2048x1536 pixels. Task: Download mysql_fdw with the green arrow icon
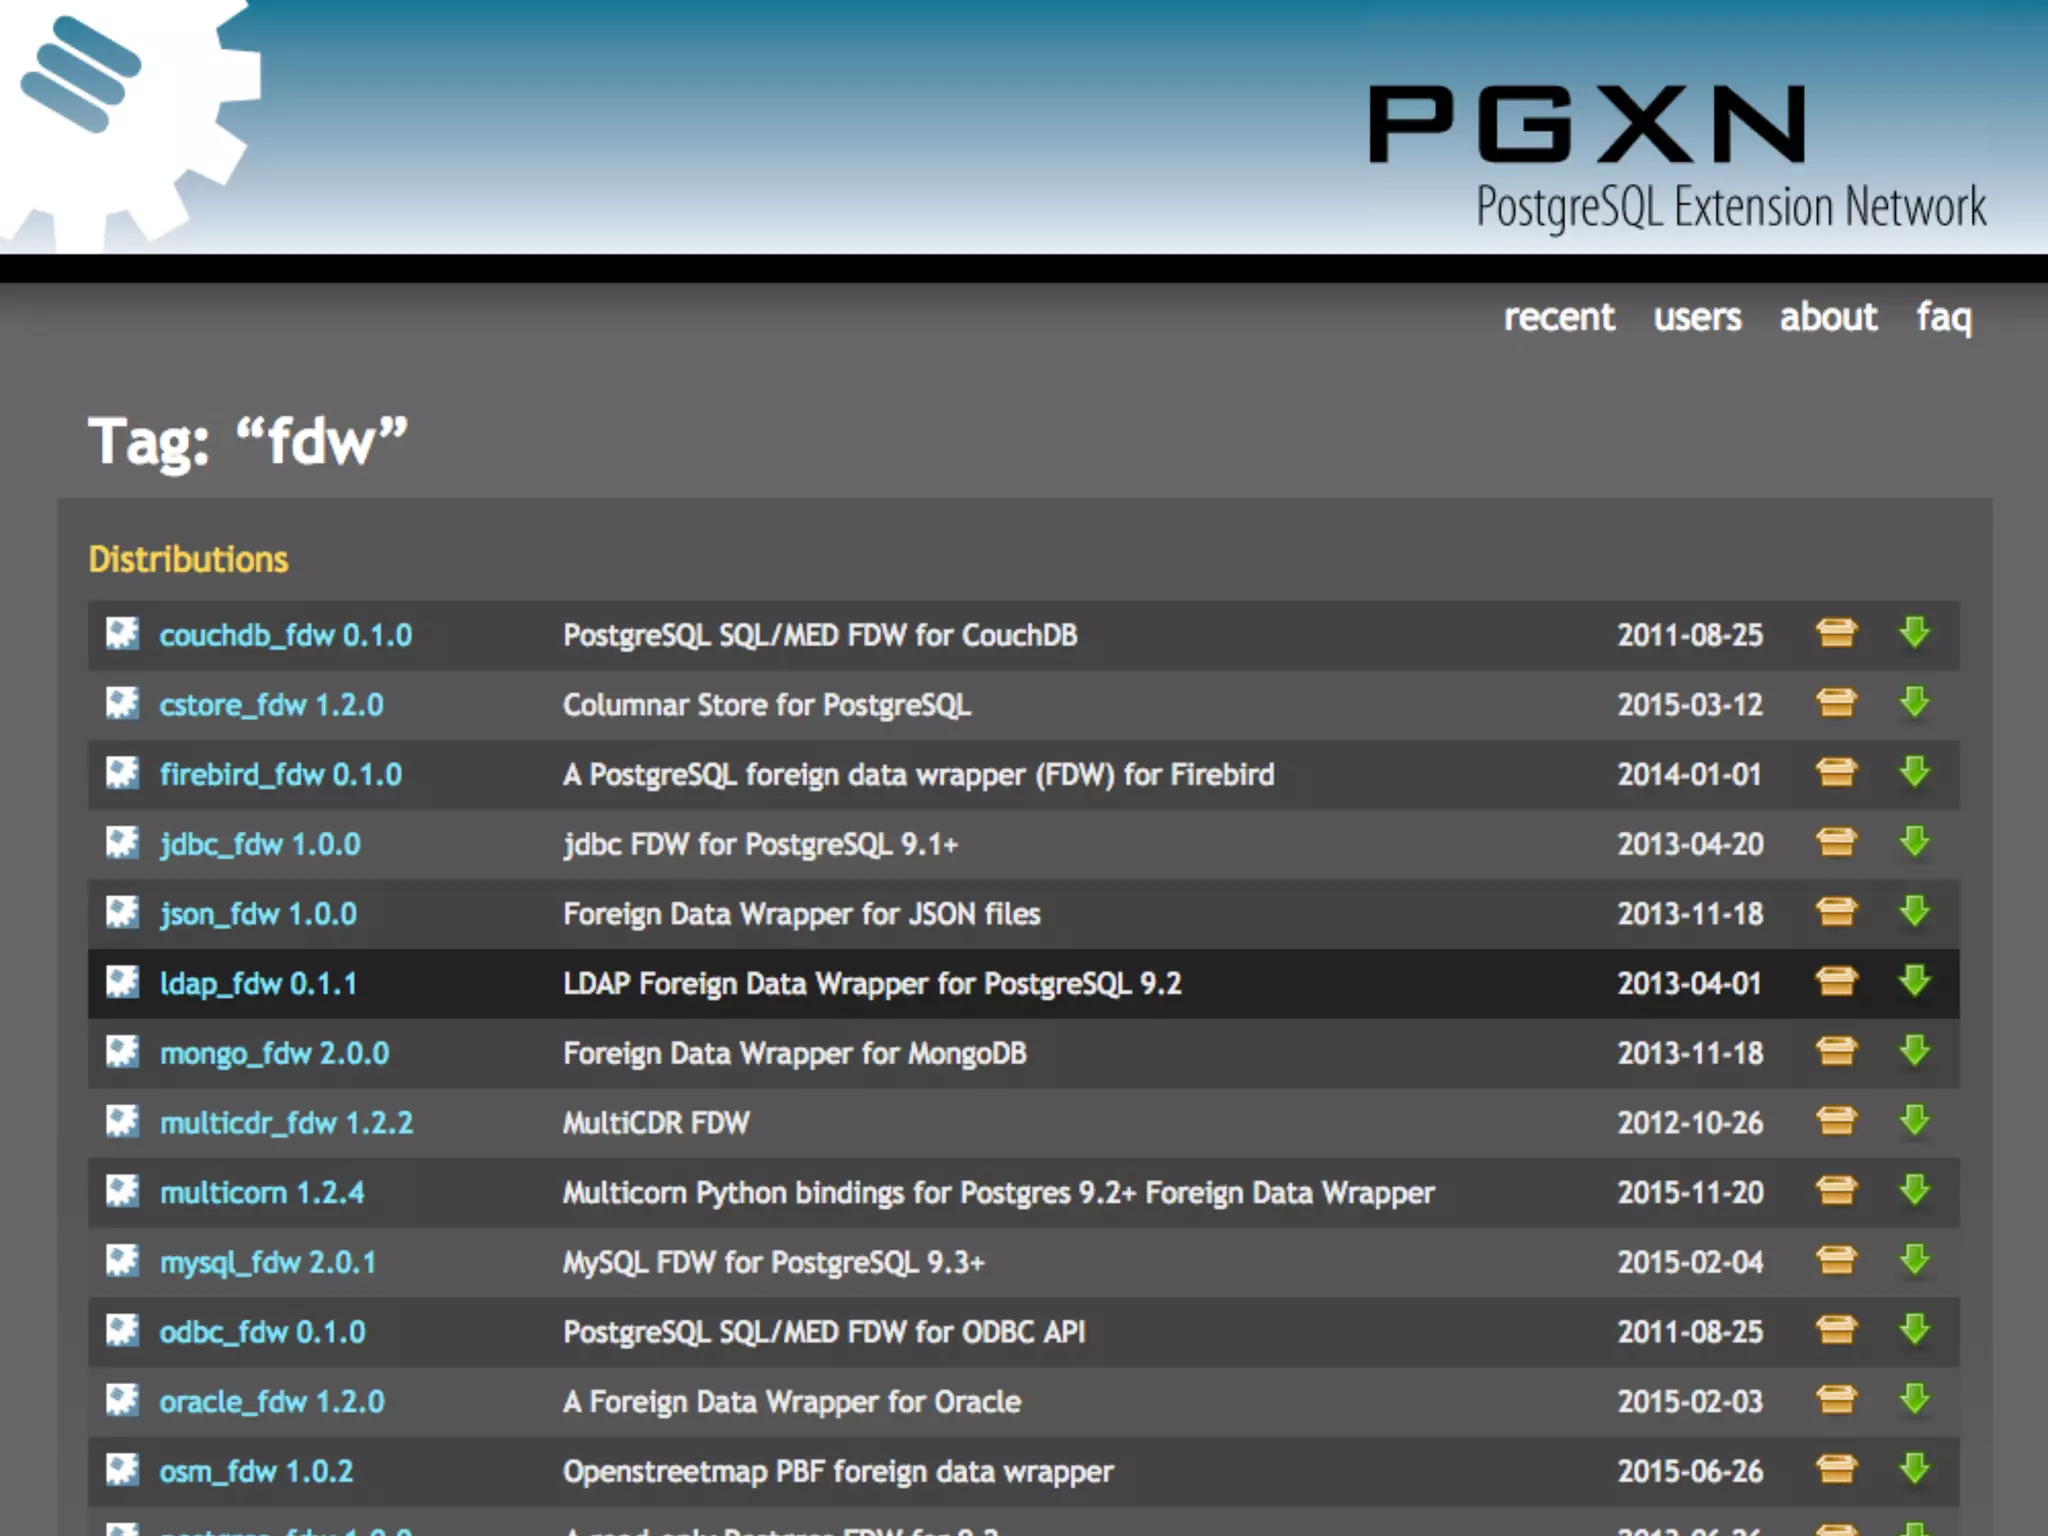click(1914, 1260)
